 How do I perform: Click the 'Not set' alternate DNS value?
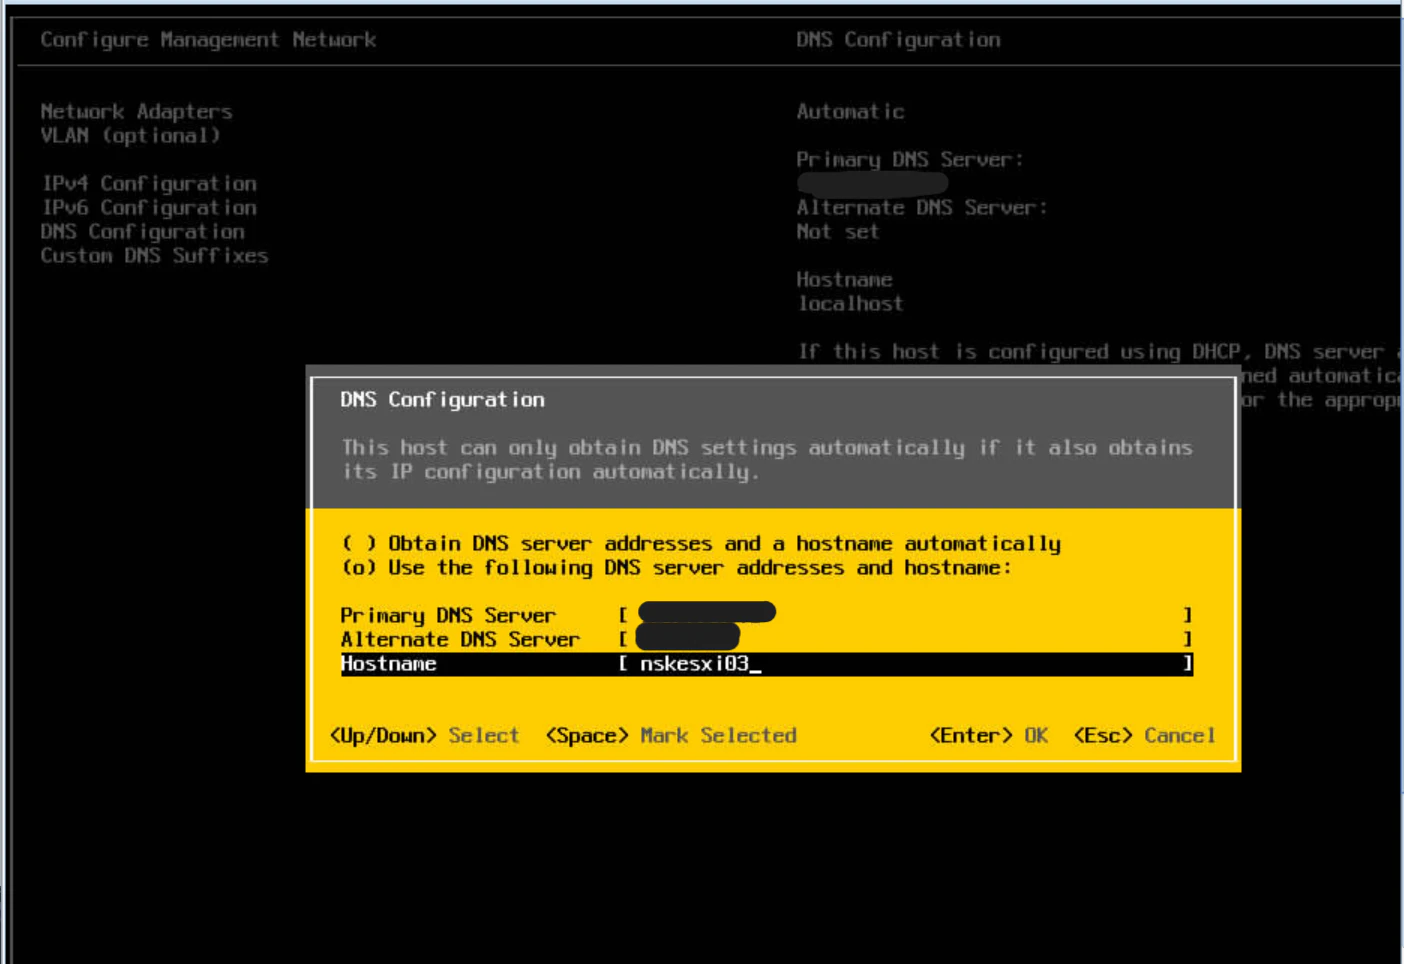click(838, 232)
